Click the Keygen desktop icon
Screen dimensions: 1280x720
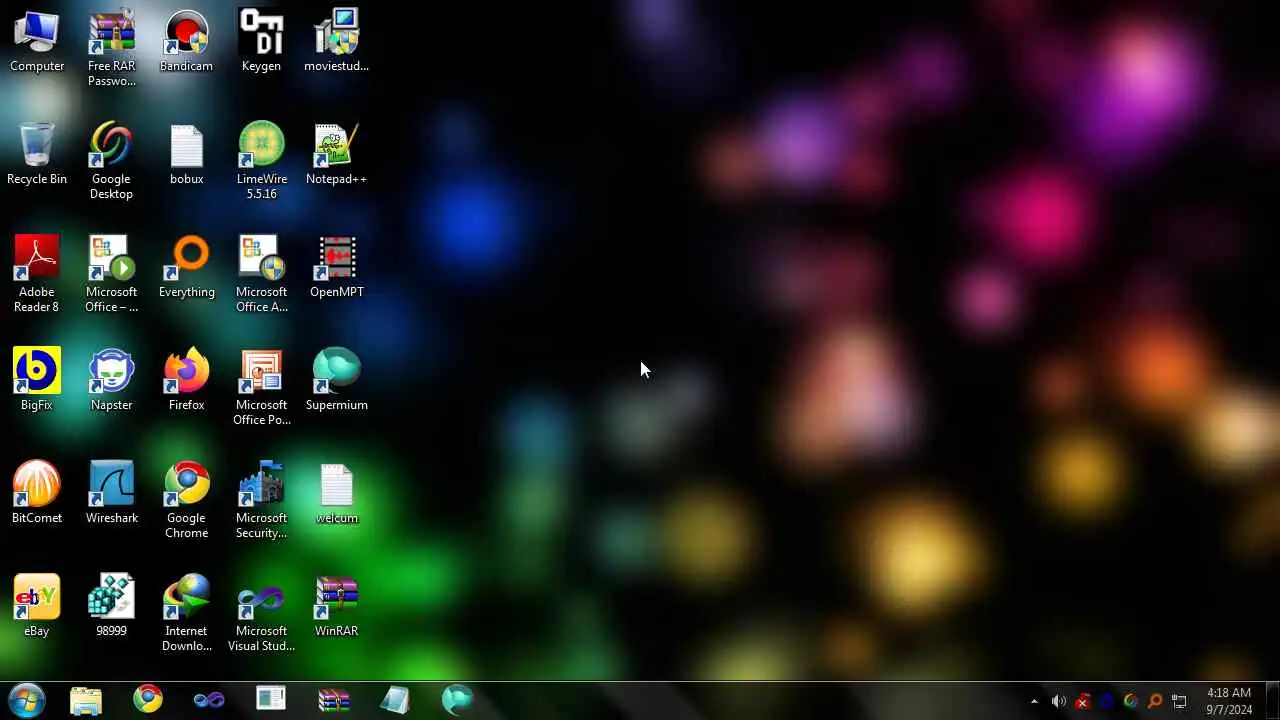(x=261, y=41)
